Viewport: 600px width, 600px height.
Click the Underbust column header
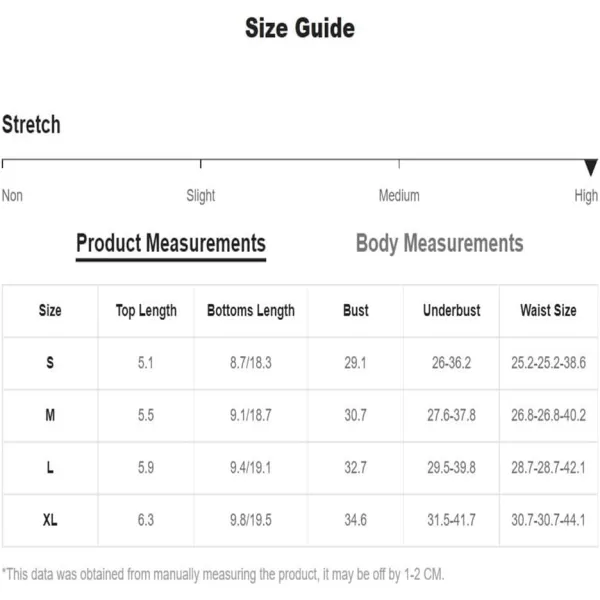[x=452, y=310]
